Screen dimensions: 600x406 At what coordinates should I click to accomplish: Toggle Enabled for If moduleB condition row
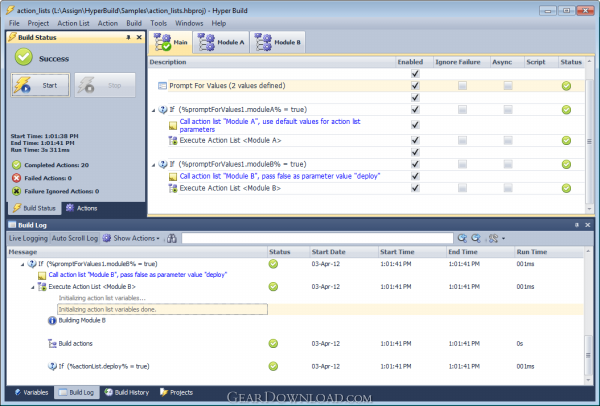415,164
